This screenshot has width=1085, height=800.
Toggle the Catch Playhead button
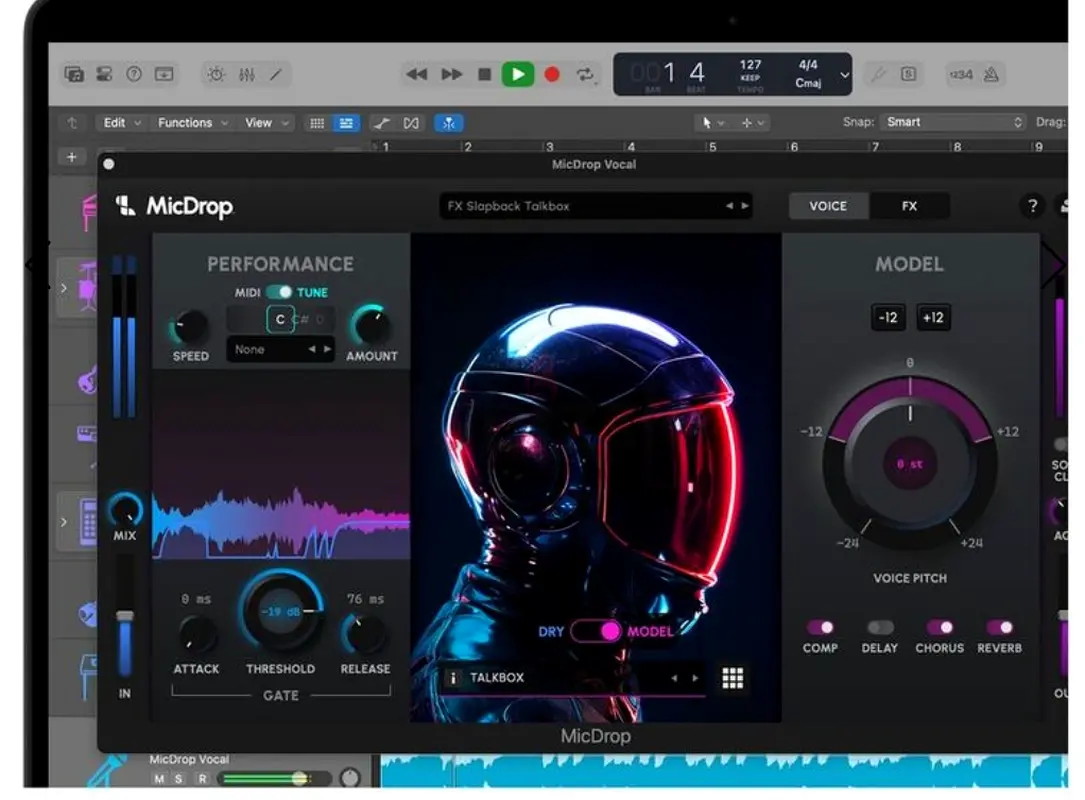[448, 123]
